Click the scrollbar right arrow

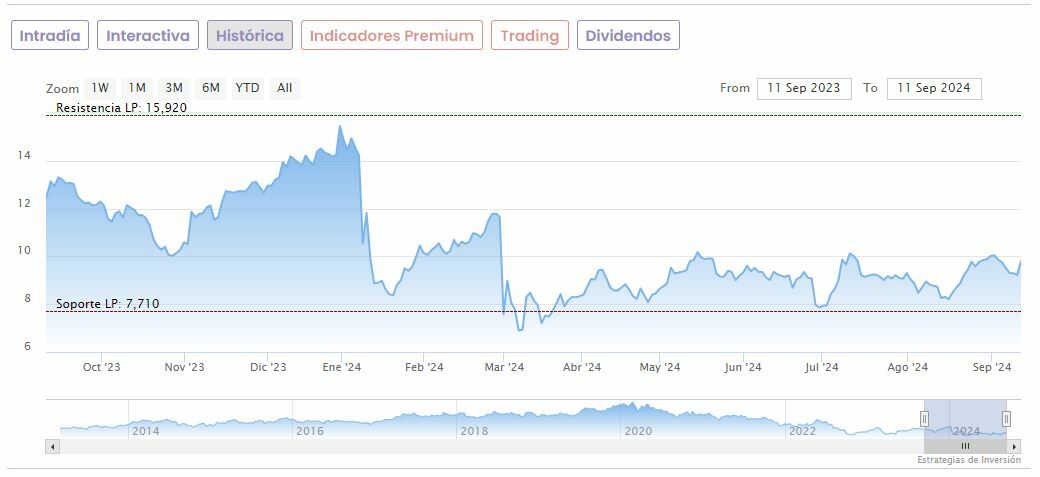coord(1014,446)
